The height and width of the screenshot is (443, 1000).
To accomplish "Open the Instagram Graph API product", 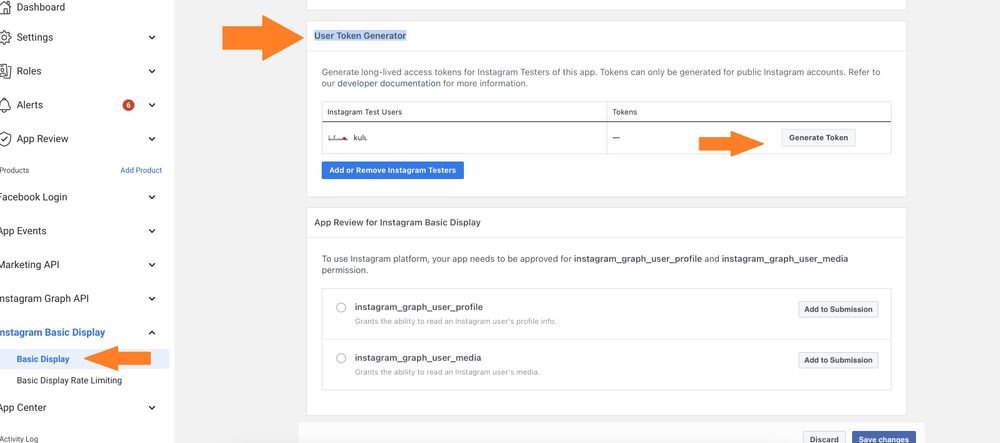I will 44,299.
